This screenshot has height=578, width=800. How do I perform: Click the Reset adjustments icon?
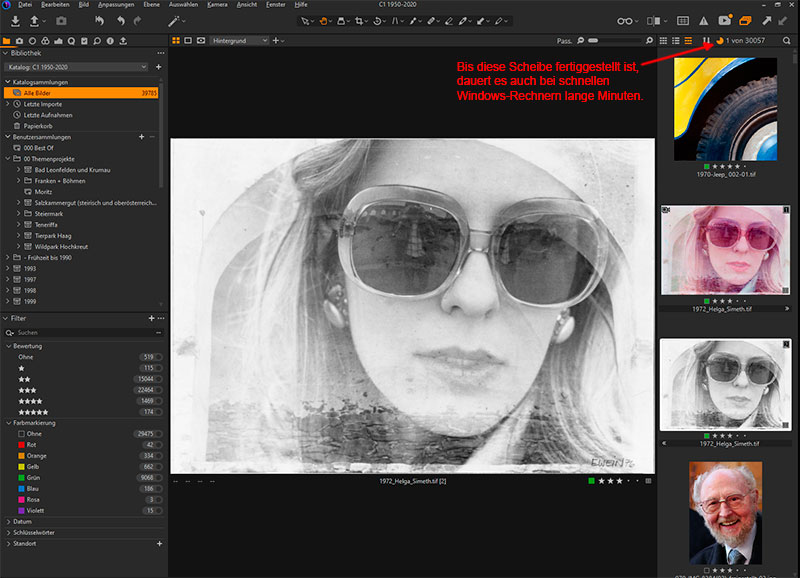[x=99, y=21]
